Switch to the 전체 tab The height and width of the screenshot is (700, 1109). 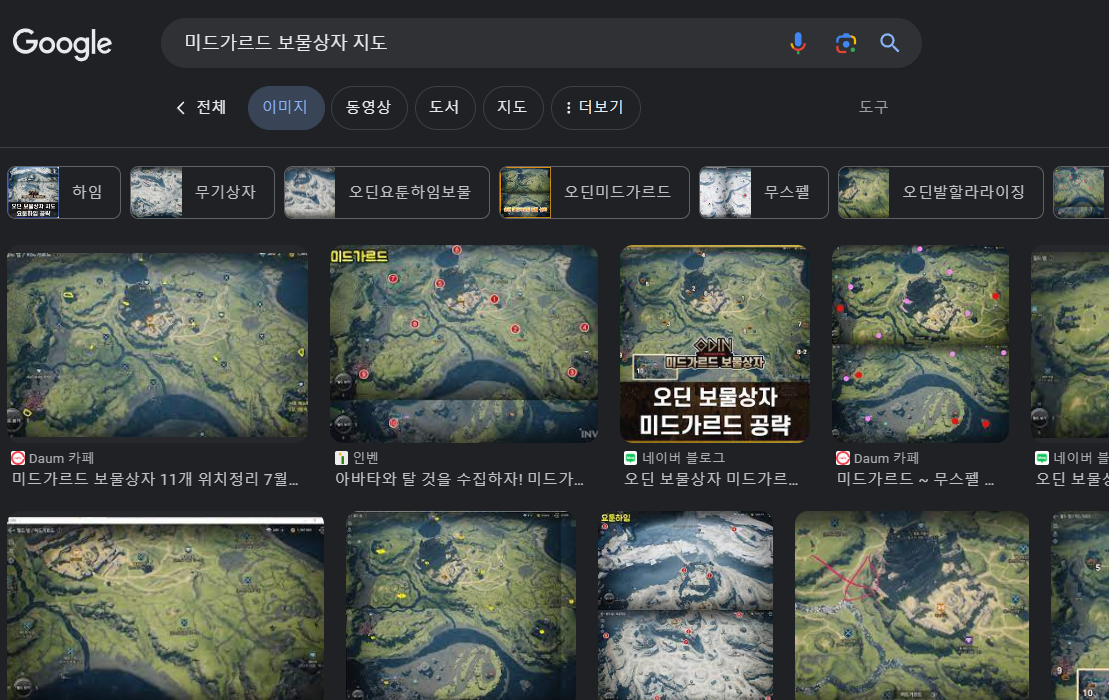pyautogui.click(x=211, y=107)
